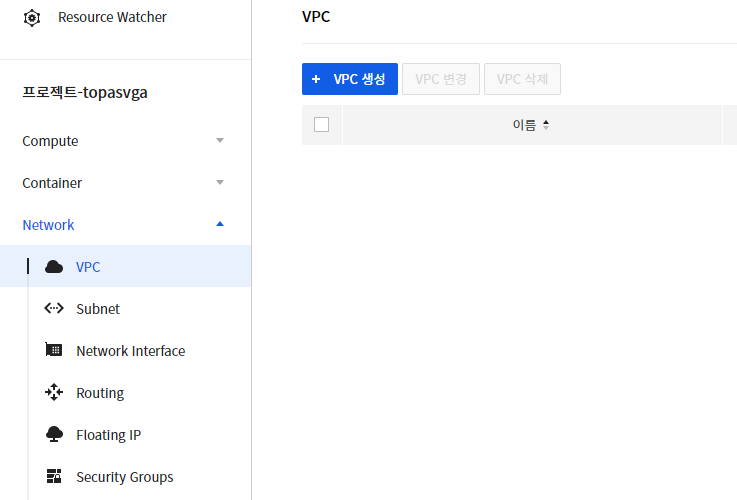Open the Container section
This screenshot has height=500, width=737.
click(x=52, y=183)
